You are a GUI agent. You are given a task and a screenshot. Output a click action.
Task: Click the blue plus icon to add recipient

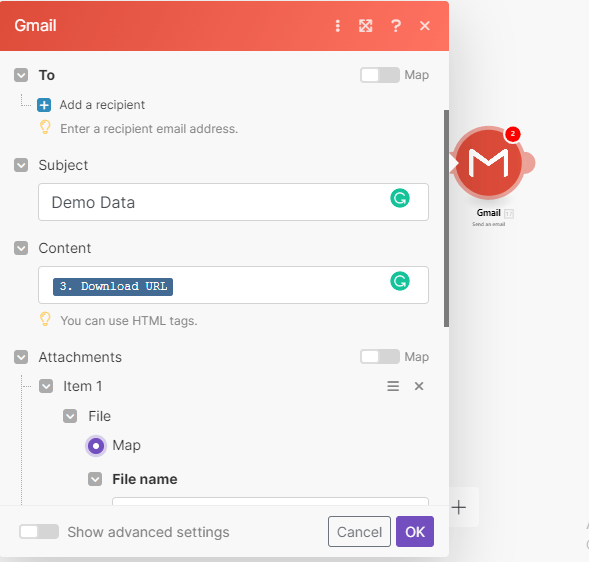pos(44,105)
